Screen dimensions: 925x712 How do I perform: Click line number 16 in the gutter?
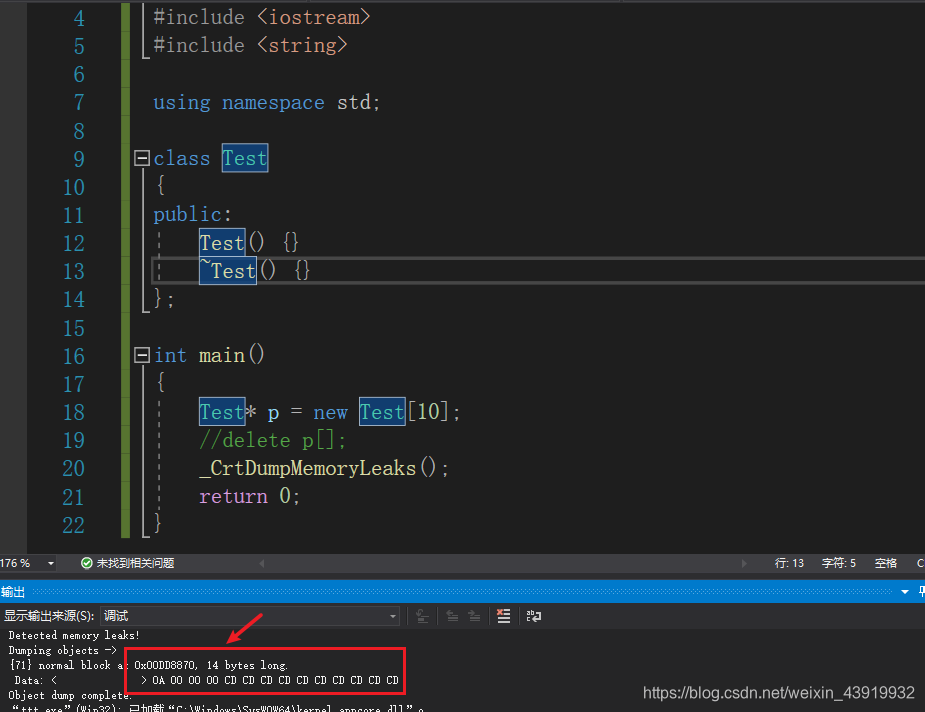coord(74,356)
